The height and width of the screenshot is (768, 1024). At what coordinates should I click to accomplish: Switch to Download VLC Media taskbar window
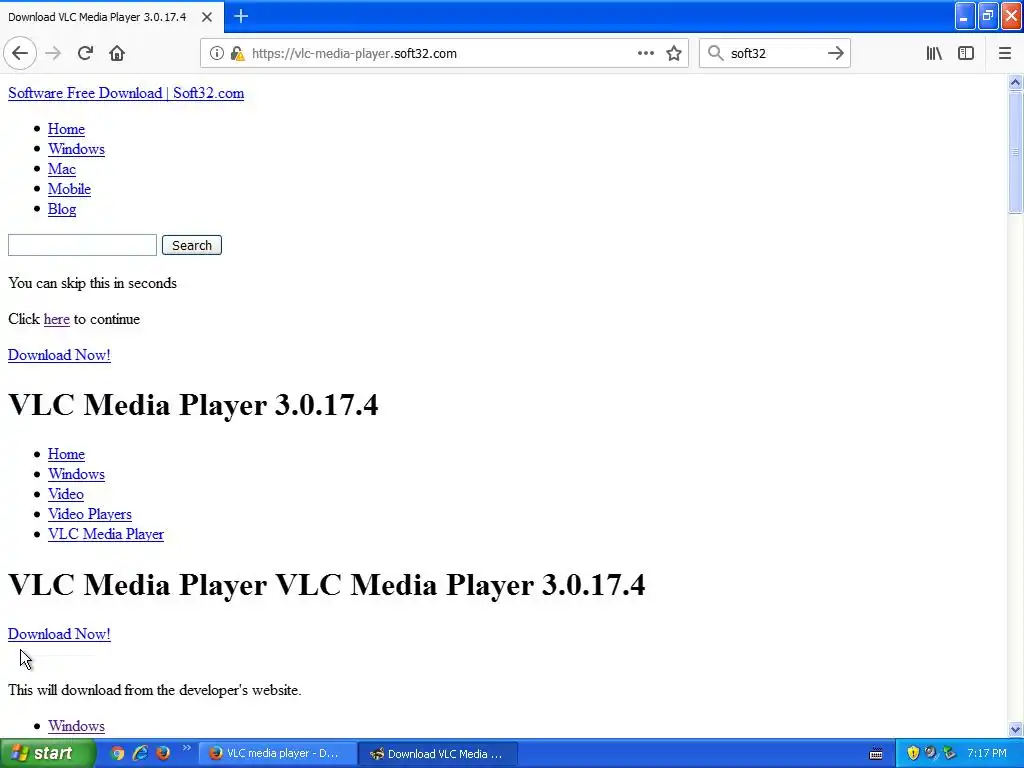439,754
